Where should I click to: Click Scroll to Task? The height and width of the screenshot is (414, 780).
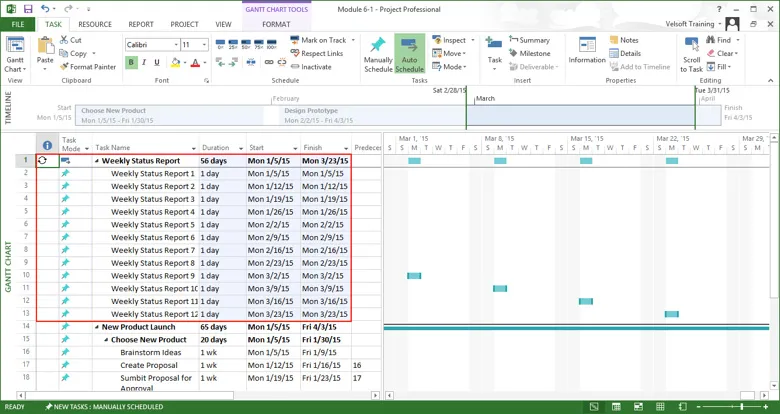[x=691, y=55]
